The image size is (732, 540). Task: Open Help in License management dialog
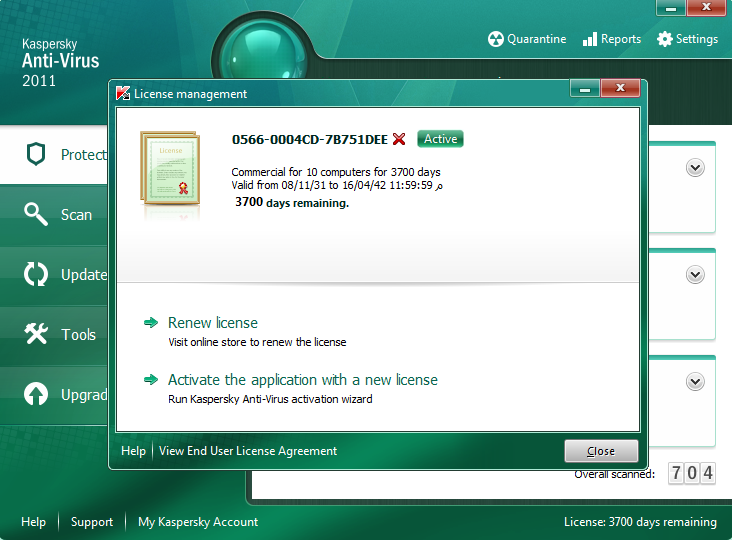point(134,451)
